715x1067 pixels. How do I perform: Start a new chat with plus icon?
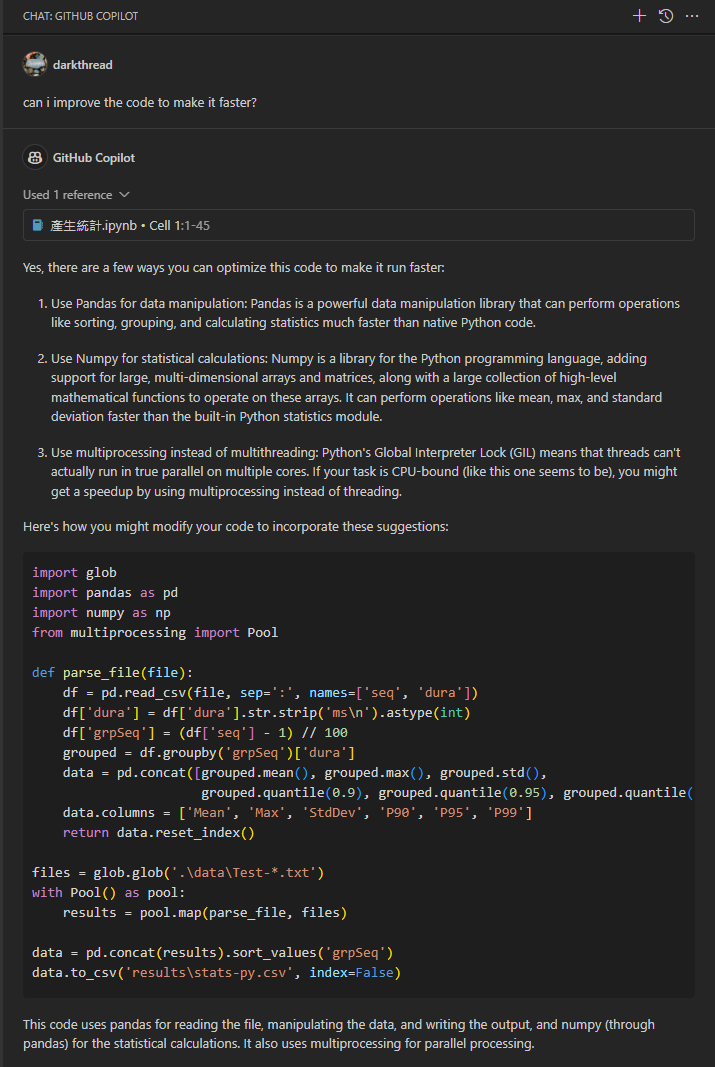tap(640, 16)
